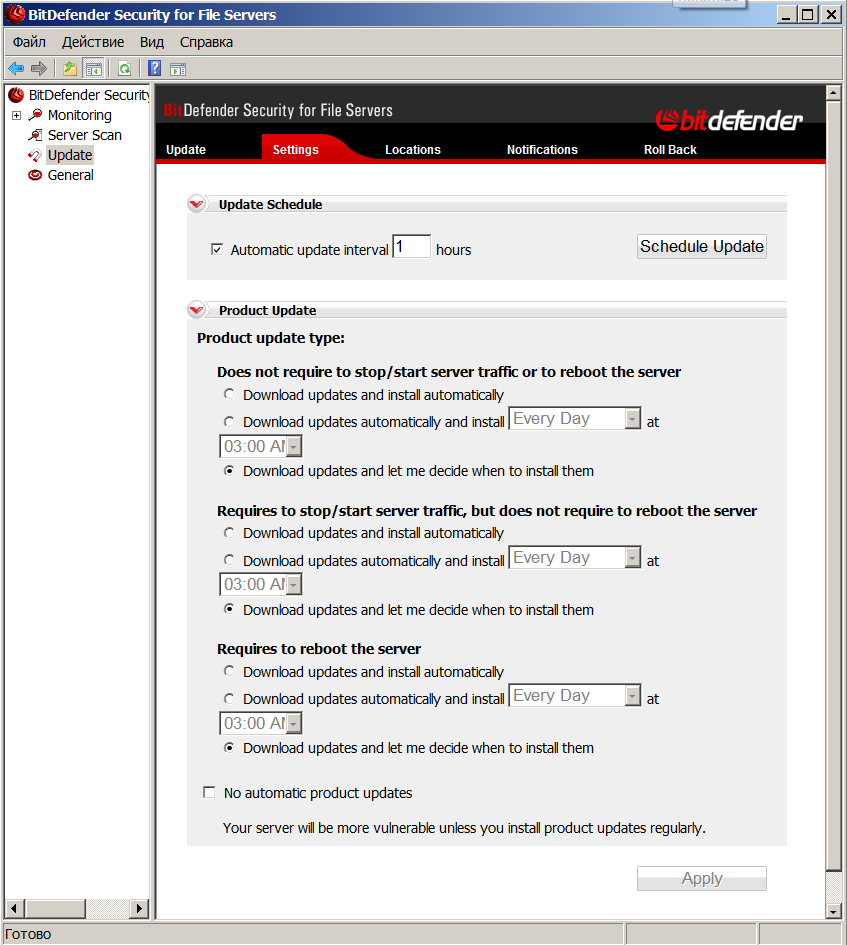Image resolution: width=847 pixels, height=945 pixels.
Task: Select 'let me decide' under 'Requires to reboot' group
Action: tap(228, 747)
